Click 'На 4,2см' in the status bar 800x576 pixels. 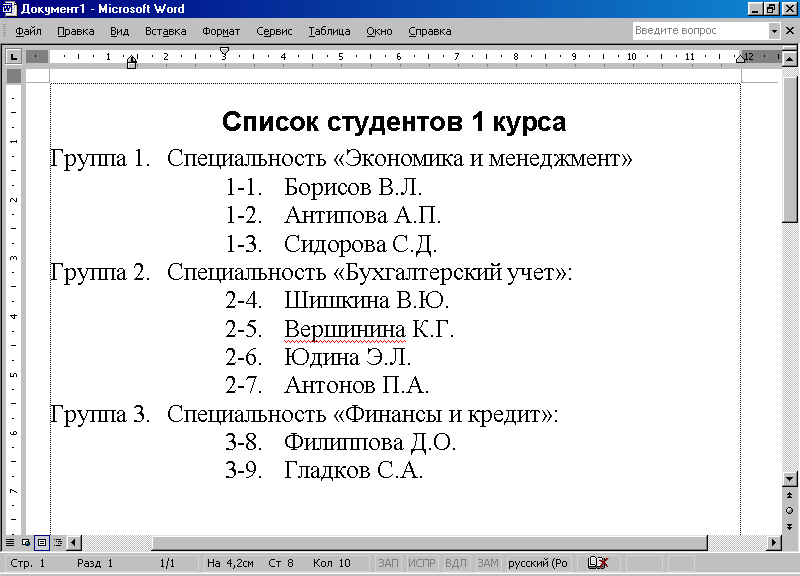click(x=230, y=563)
